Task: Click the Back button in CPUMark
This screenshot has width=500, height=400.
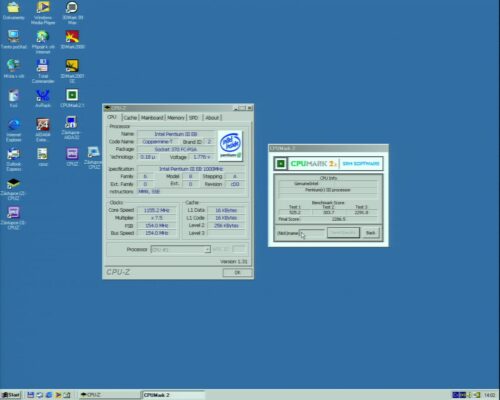Action: tap(370, 233)
